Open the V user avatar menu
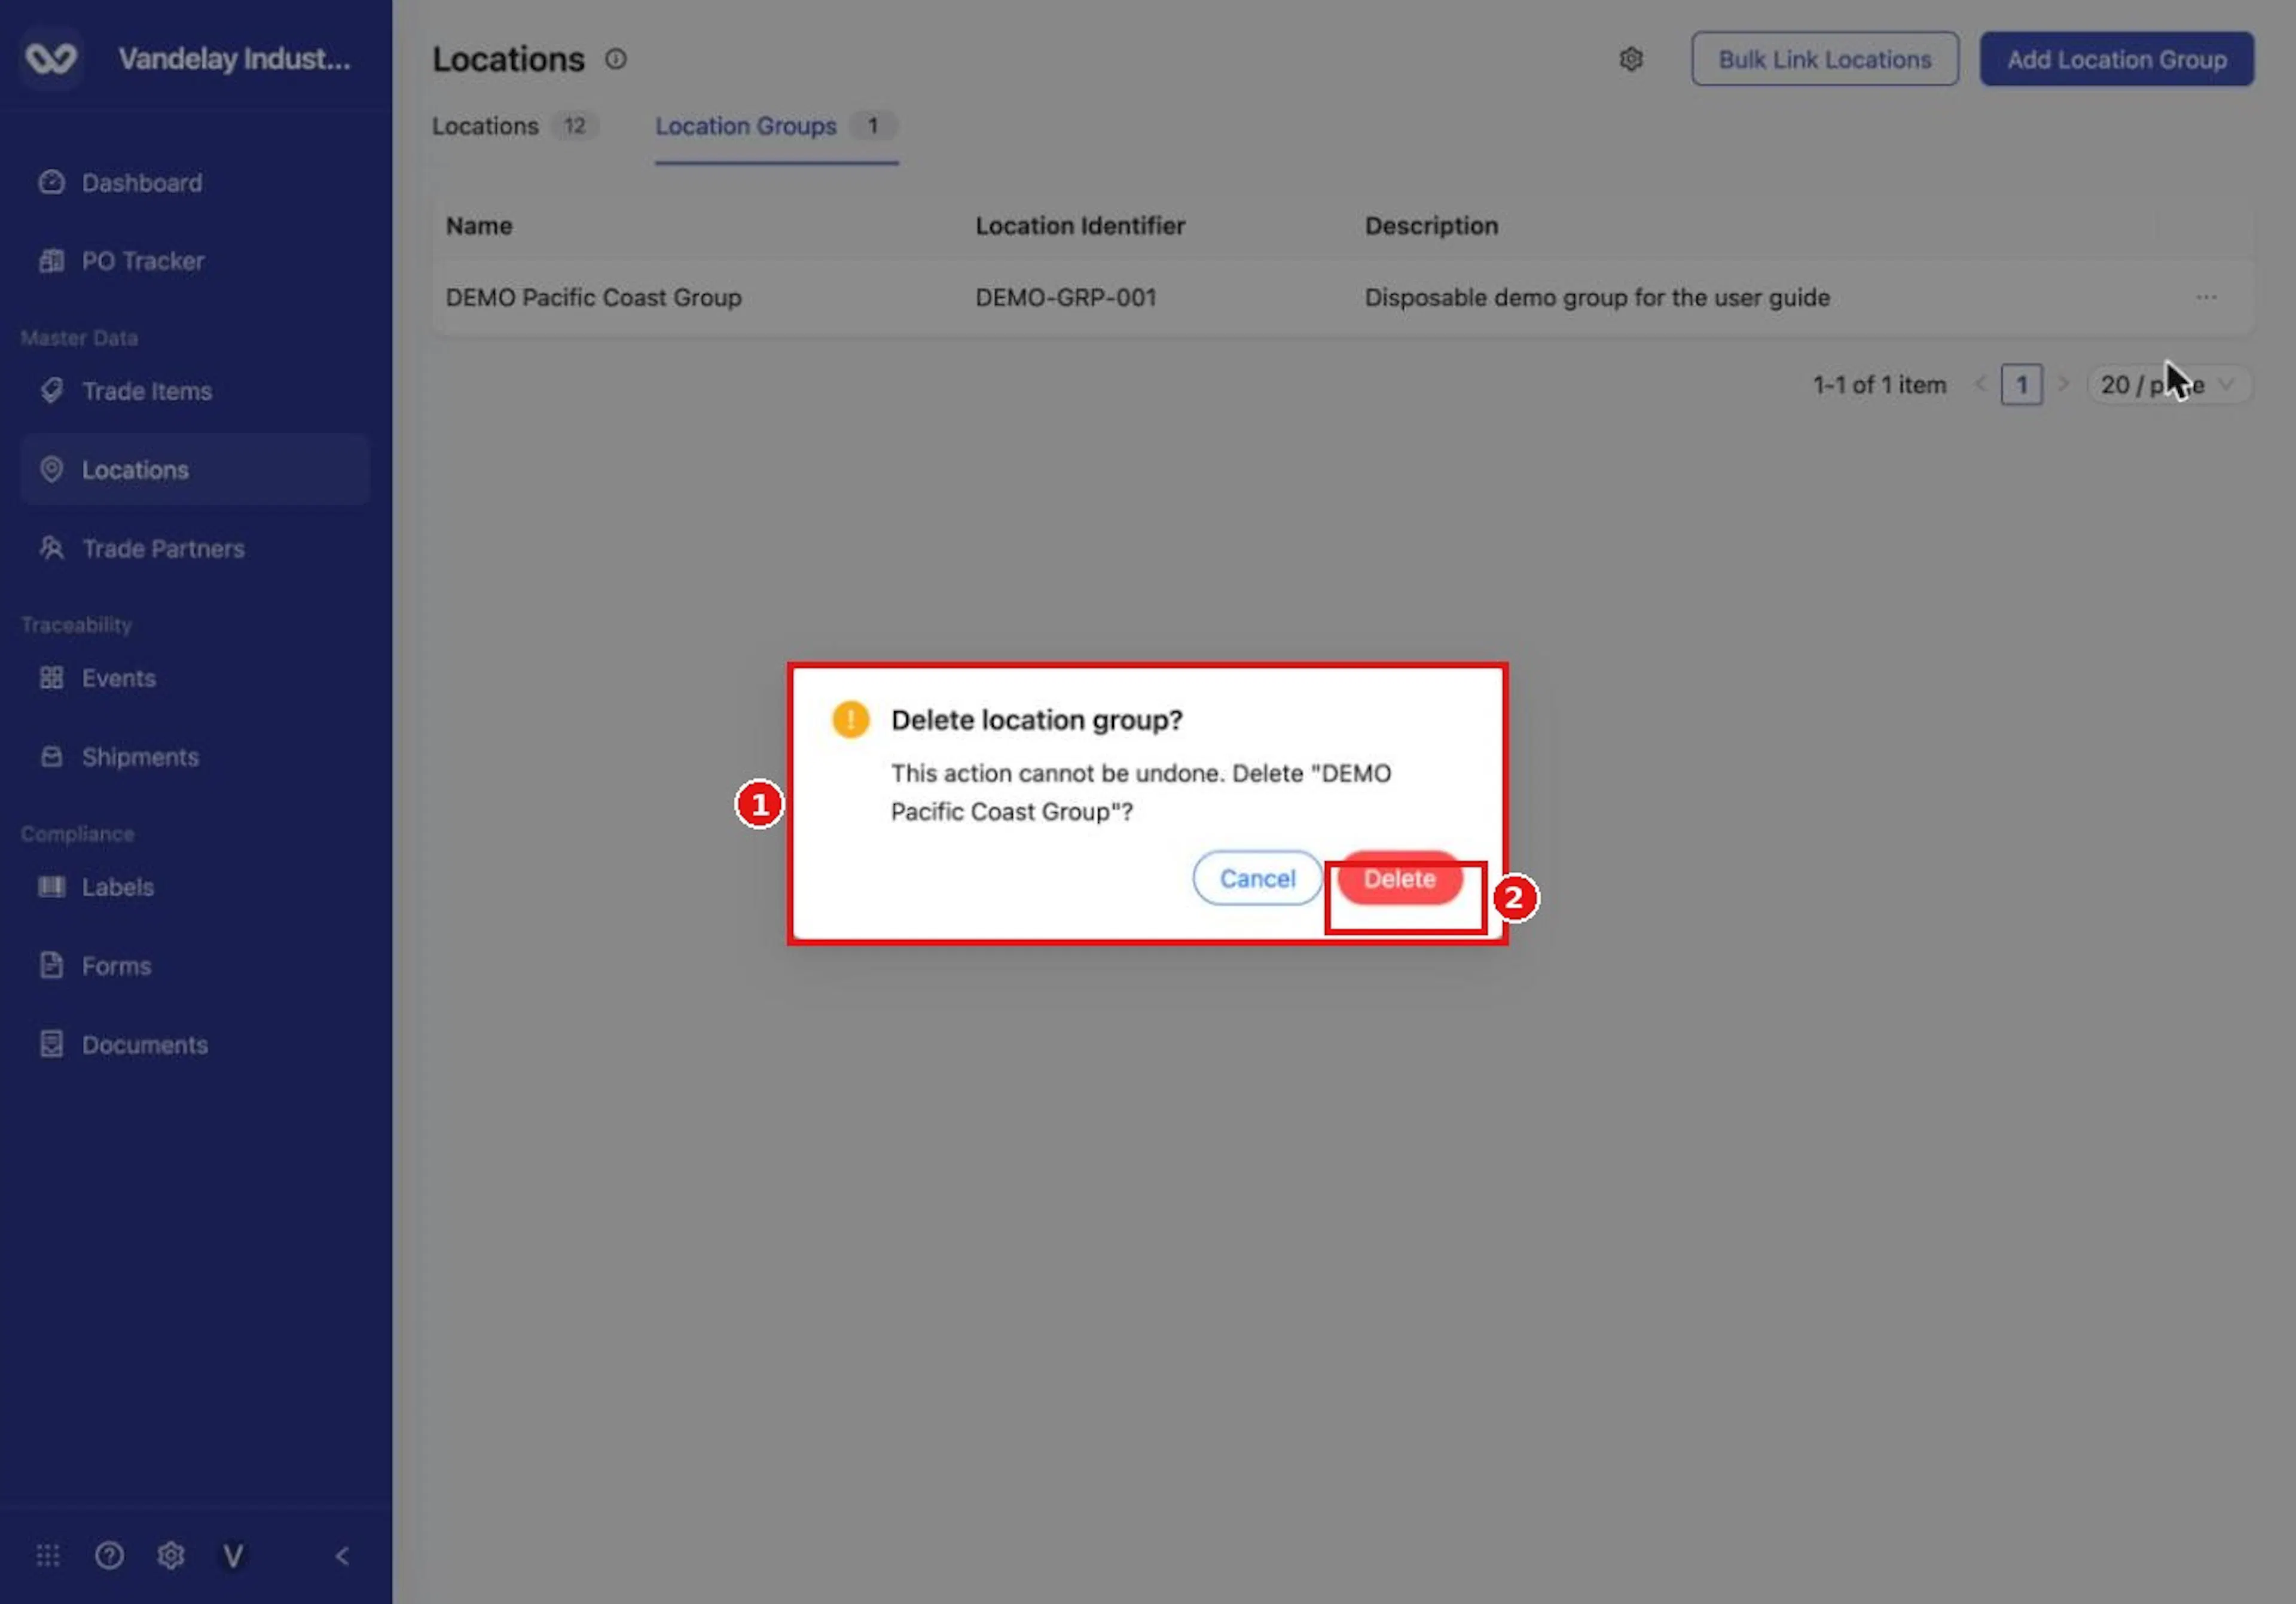This screenshot has width=2296, height=1604. coord(233,1556)
